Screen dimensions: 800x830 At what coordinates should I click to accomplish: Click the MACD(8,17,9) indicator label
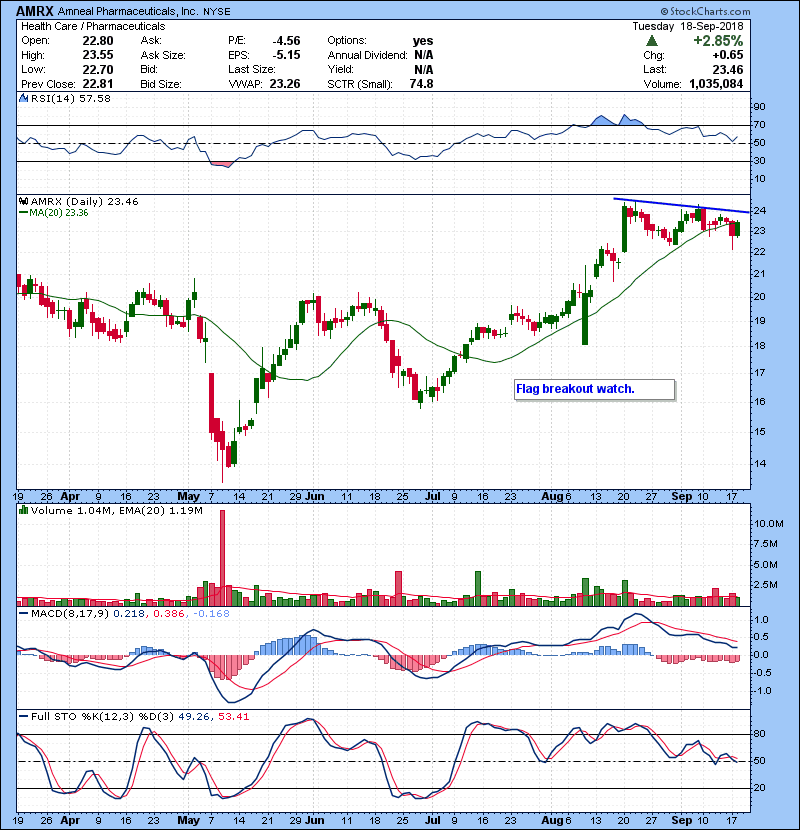pyautogui.click(x=70, y=614)
